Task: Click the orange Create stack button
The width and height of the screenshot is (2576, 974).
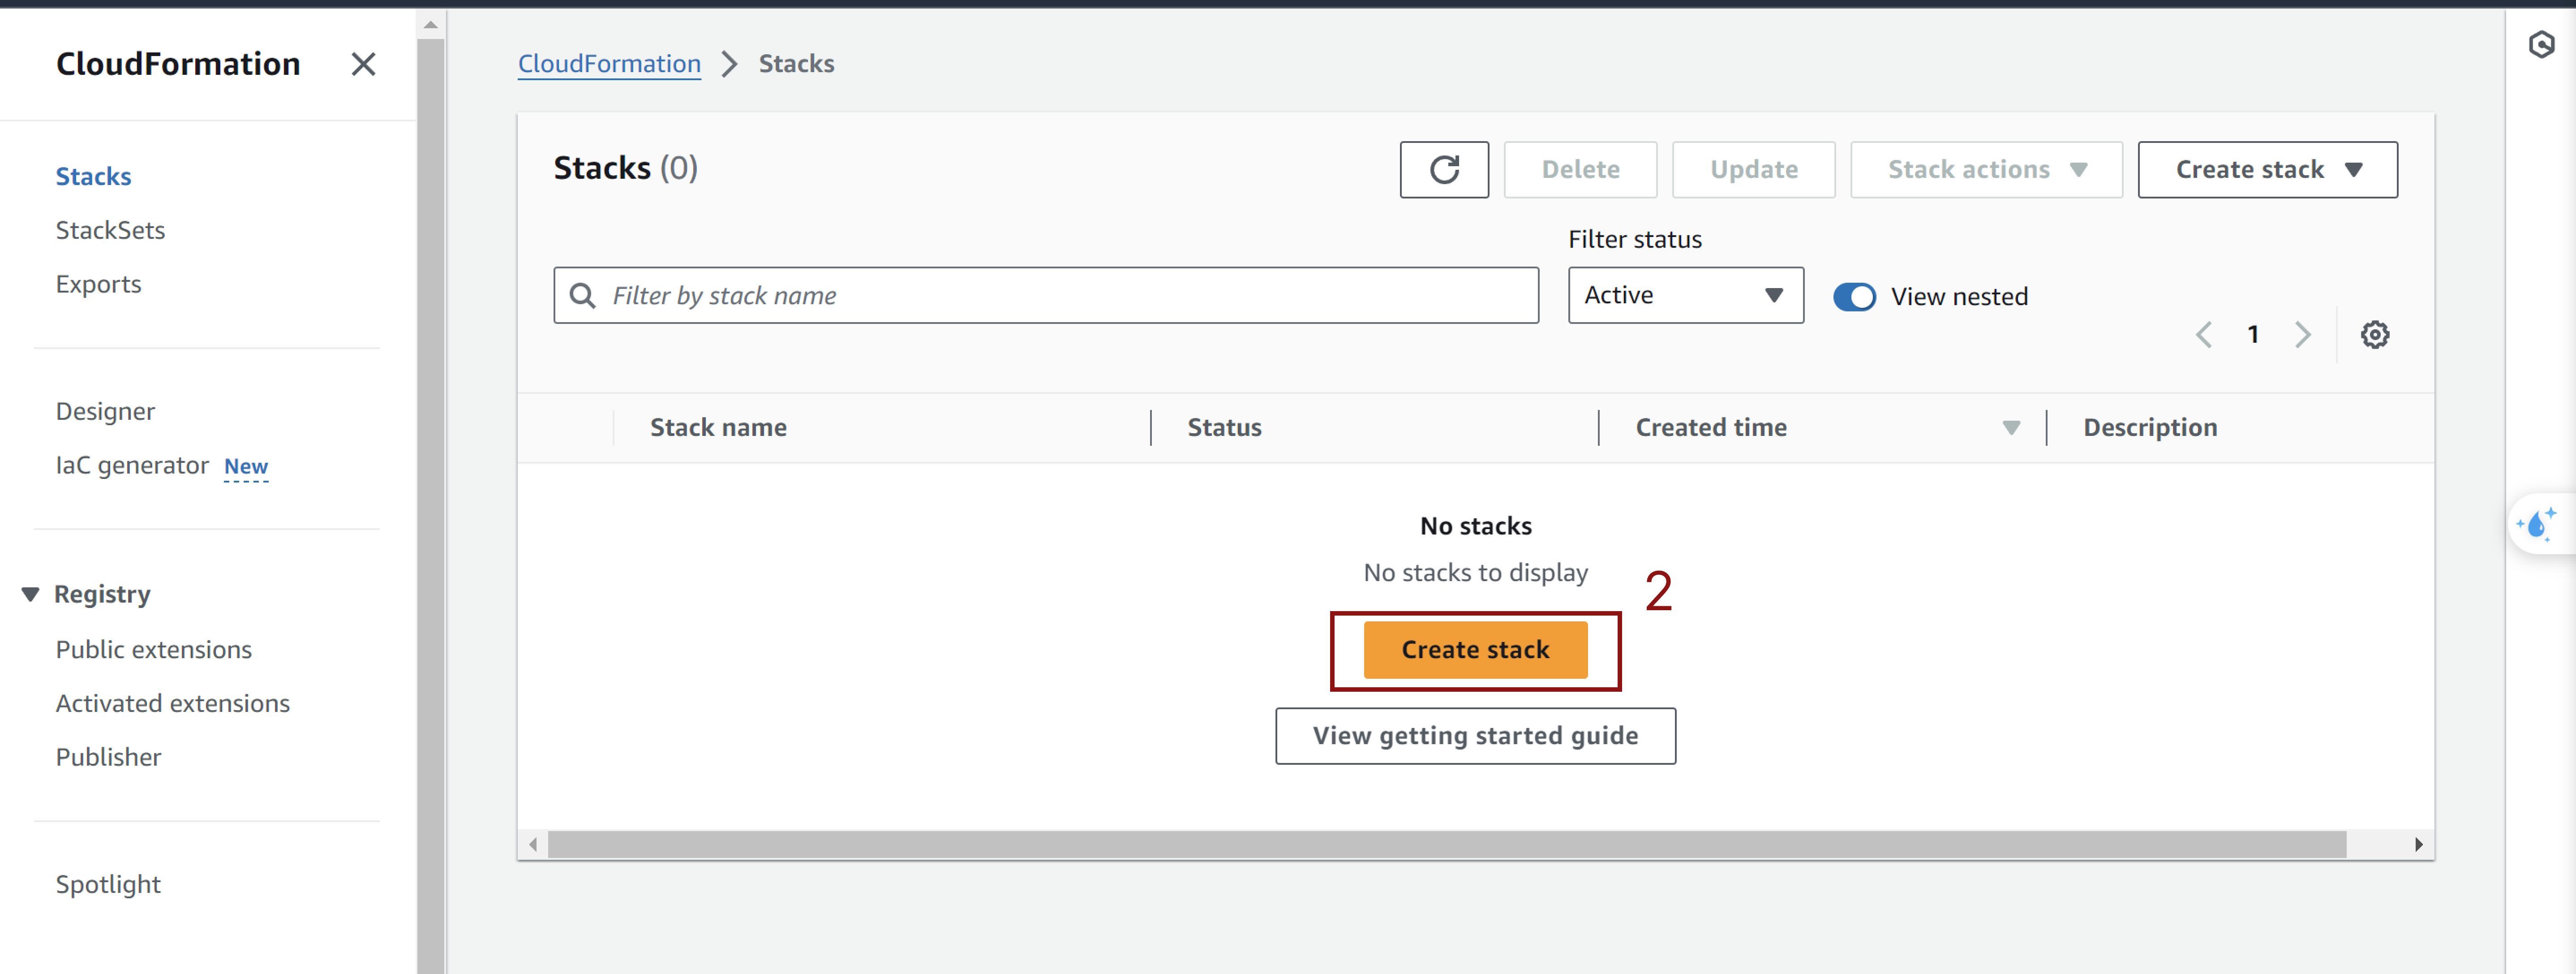Action: coord(1475,649)
